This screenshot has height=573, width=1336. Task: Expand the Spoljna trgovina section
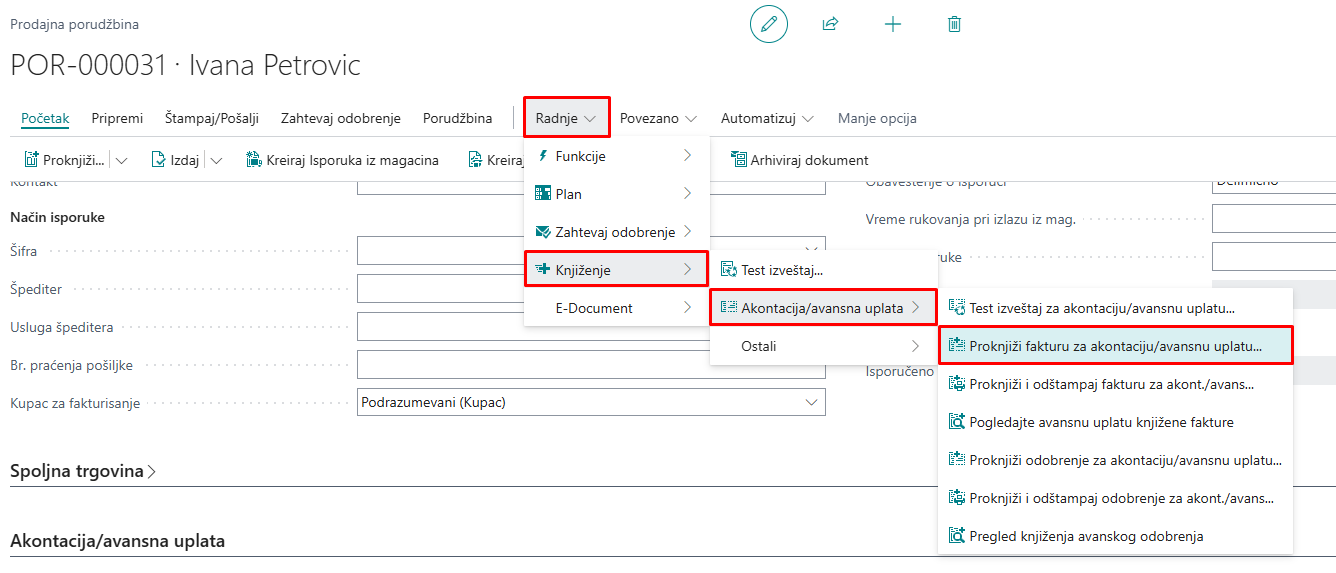pos(83,471)
